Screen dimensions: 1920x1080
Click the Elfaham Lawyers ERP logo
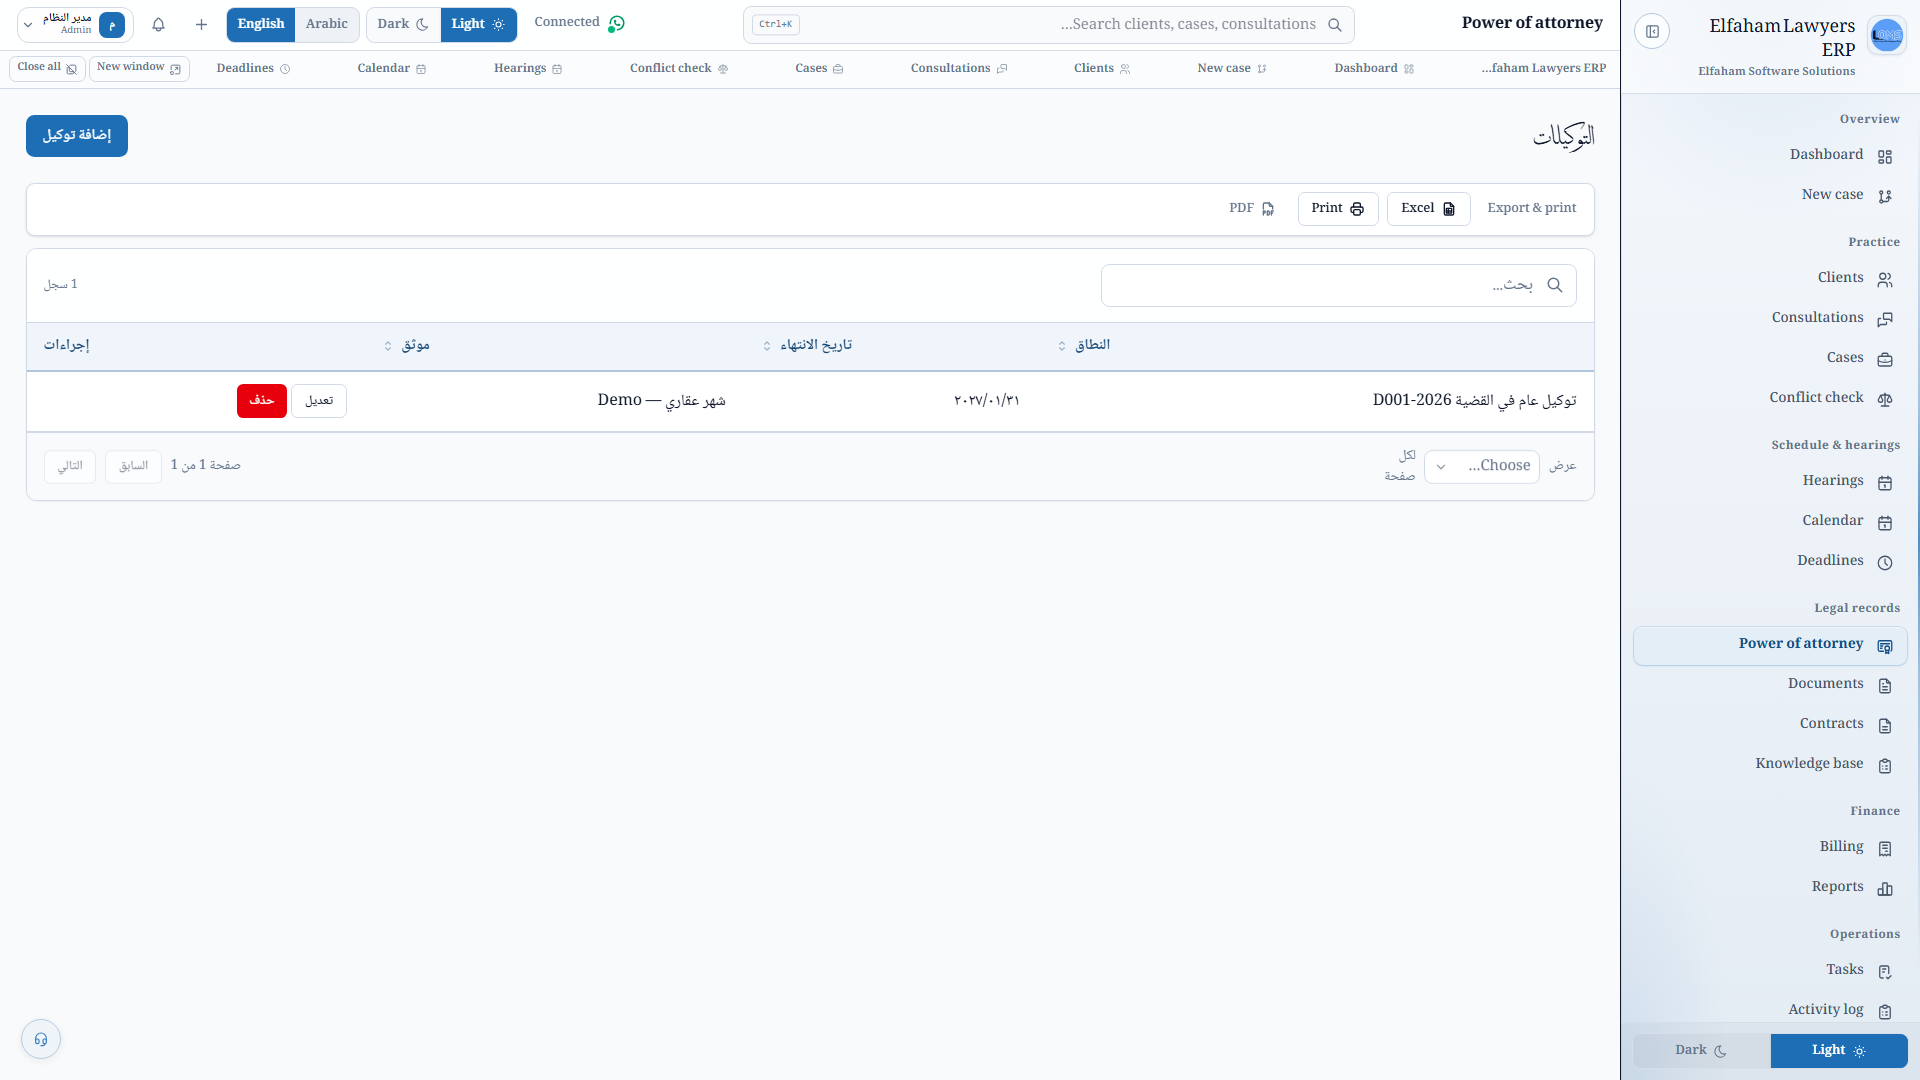click(x=1887, y=35)
